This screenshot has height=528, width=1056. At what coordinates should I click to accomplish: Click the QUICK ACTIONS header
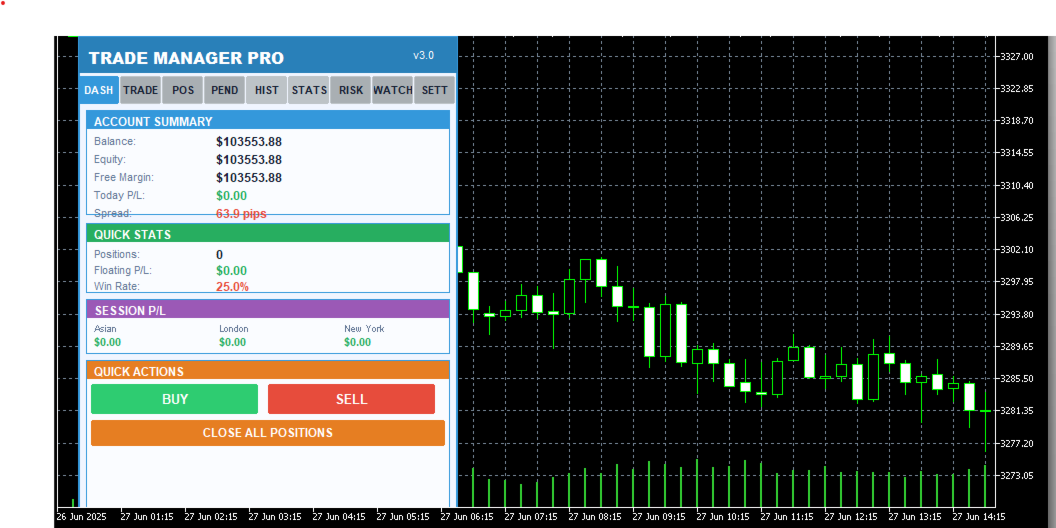coord(268,370)
